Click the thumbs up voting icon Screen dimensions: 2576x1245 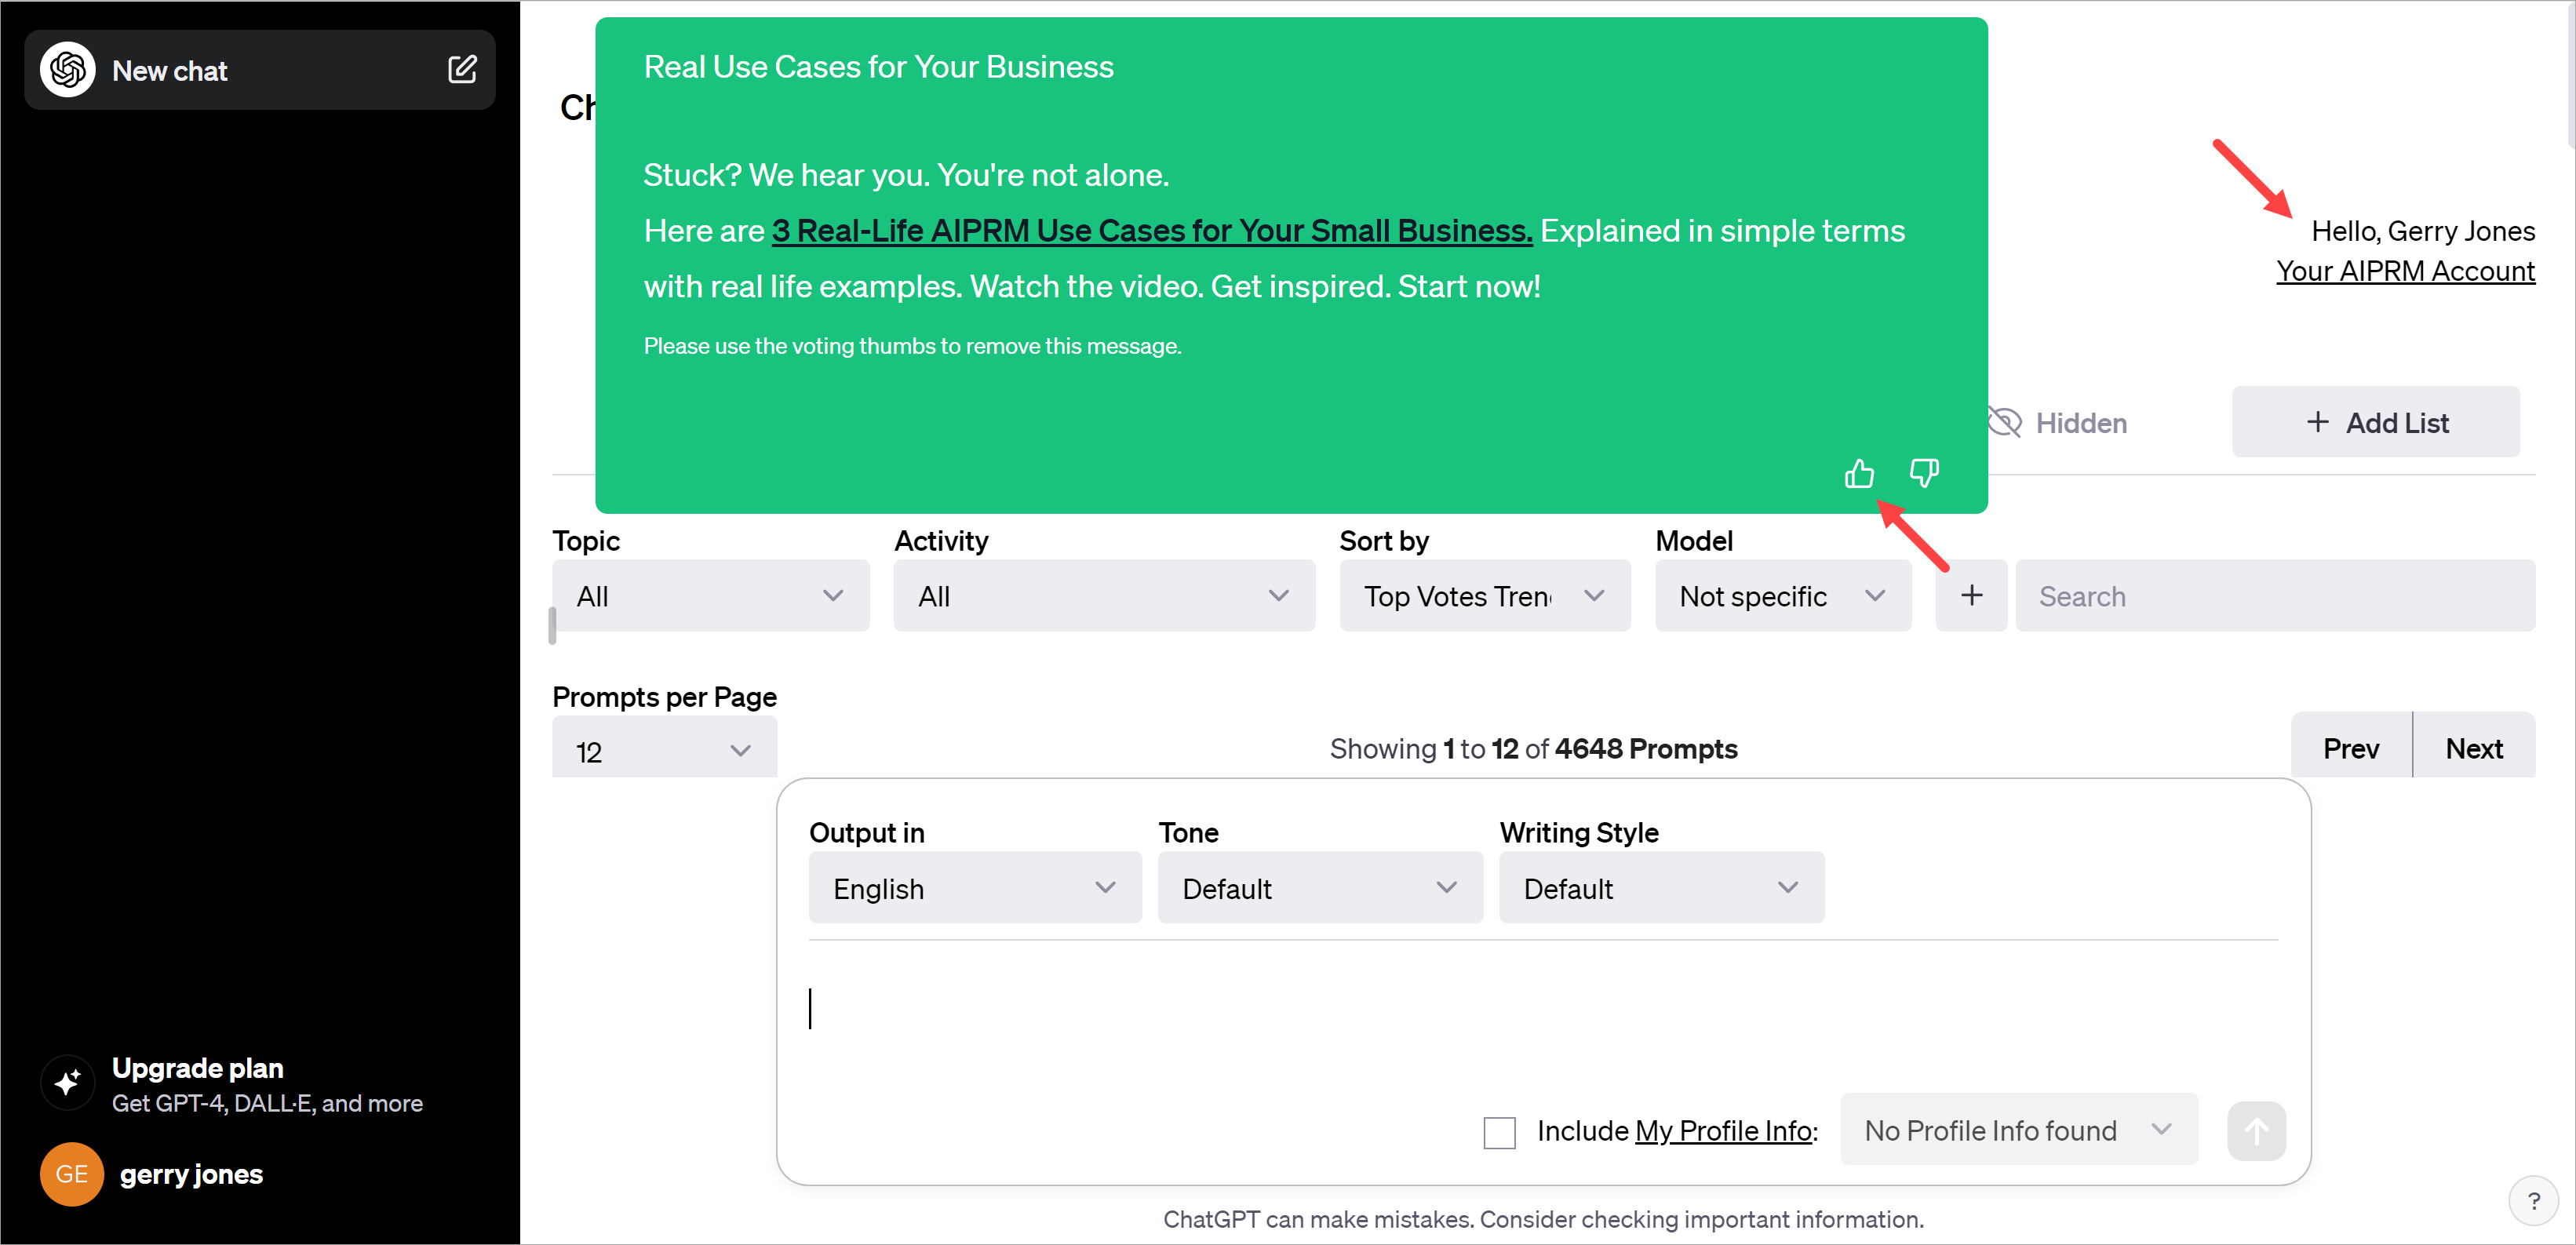[x=1858, y=473]
